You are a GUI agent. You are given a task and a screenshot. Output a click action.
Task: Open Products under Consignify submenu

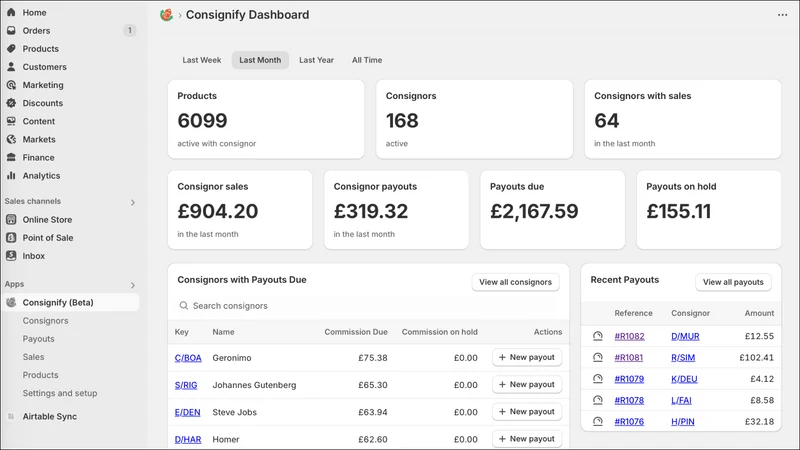pyautogui.click(x=40, y=375)
